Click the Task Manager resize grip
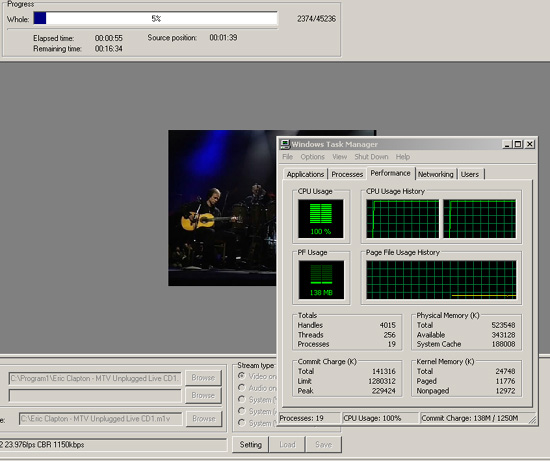Screen dimensions: 550x461 point(532,420)
